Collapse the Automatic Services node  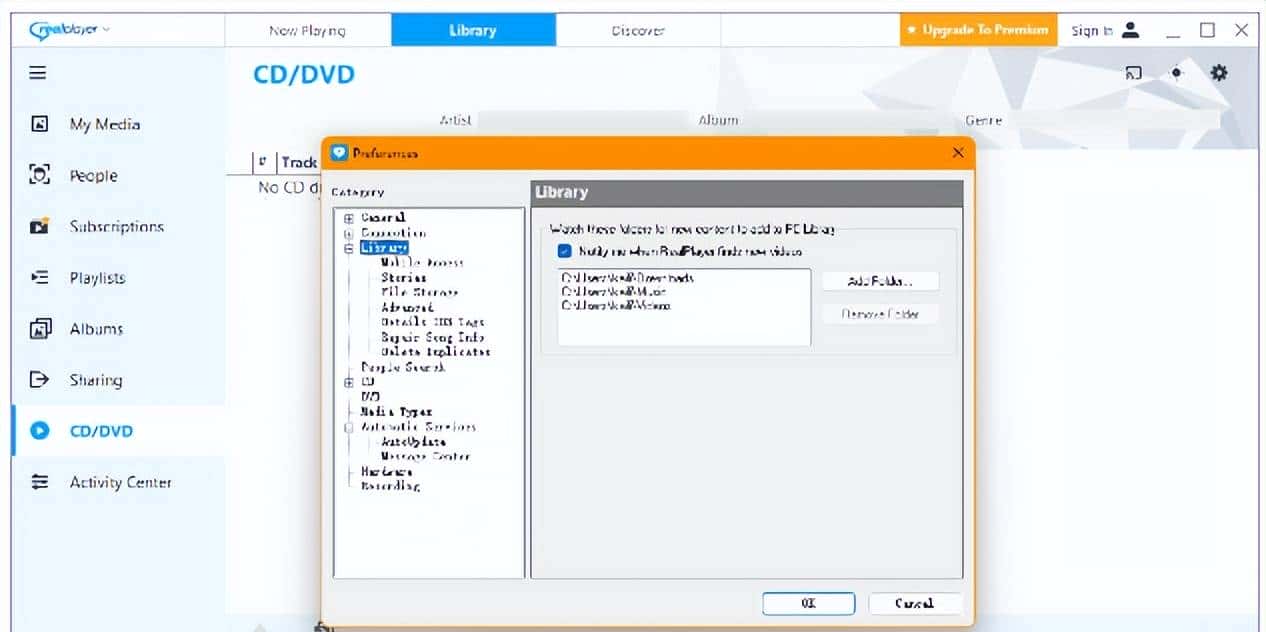(x=349, y=427)
